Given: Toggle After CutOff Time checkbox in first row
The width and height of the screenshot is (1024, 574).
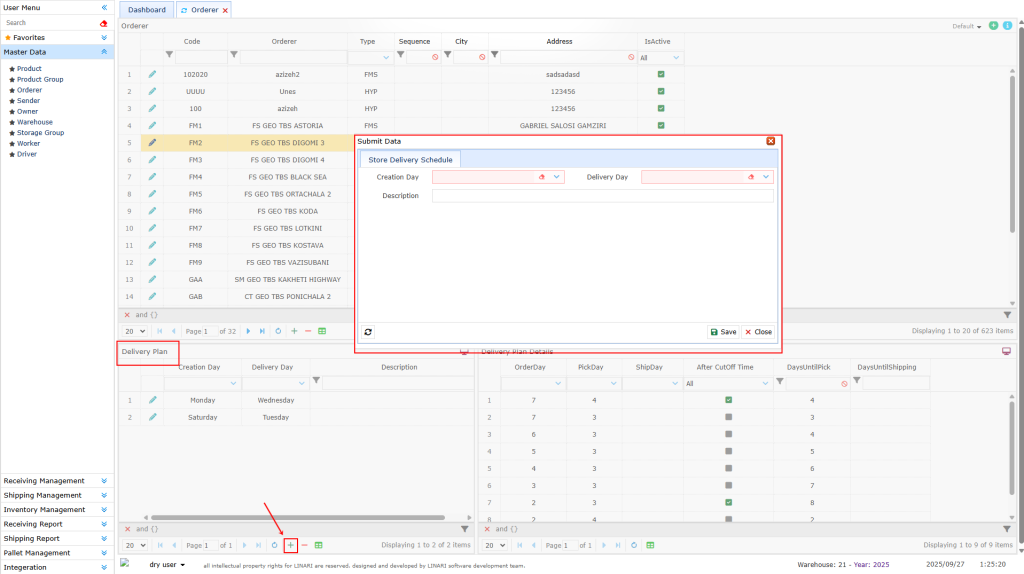Looking at the screenshot, I should coord(728,400).
